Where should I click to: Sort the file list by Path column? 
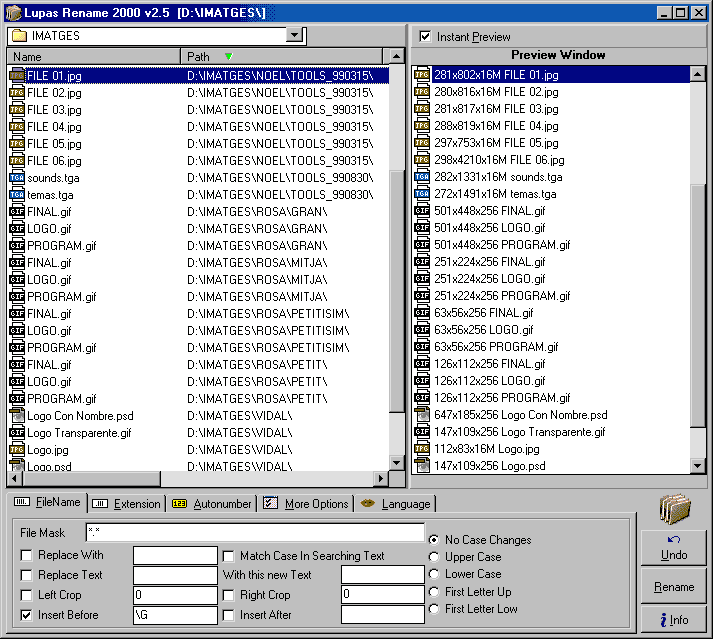pyautogui.click(x=280, y=57)
